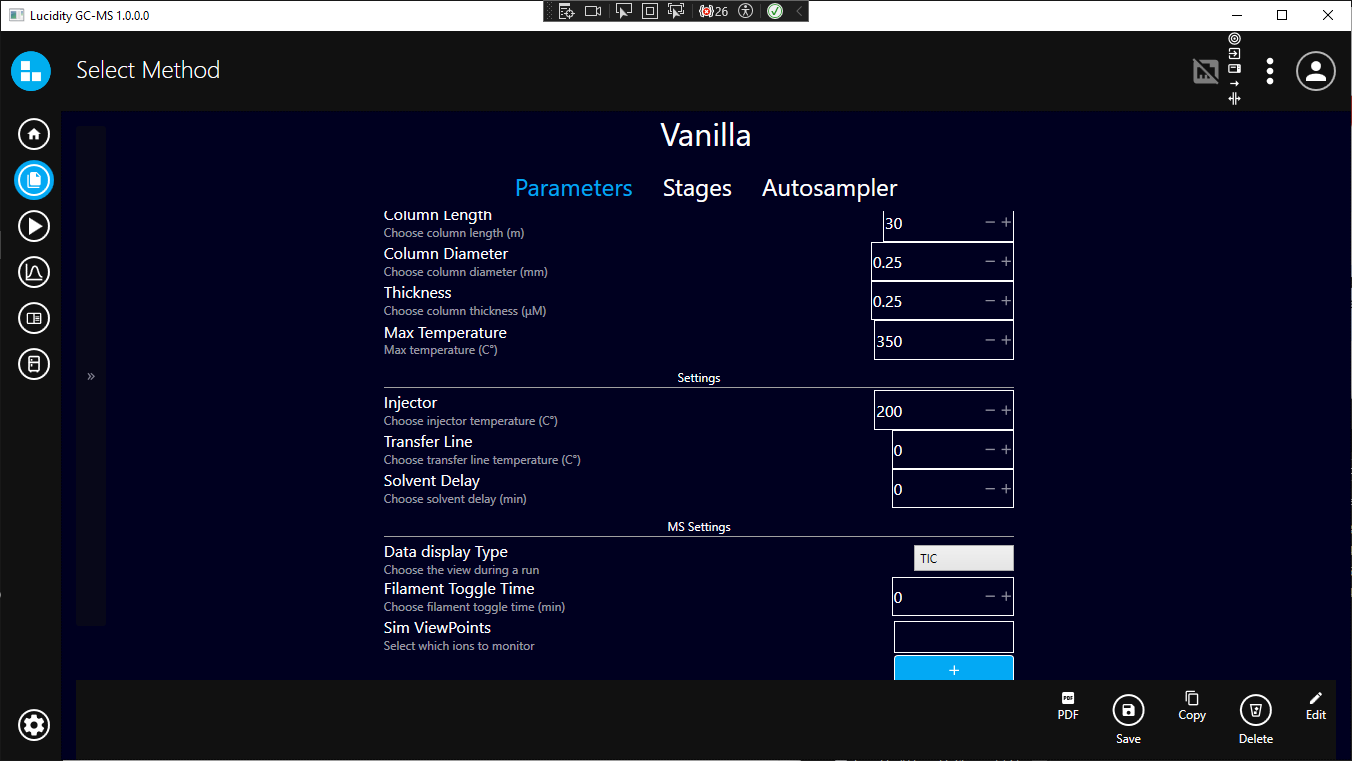1352x764 pixels.
Task: Open the Data display Type dropdown
Action: point(963,558)
